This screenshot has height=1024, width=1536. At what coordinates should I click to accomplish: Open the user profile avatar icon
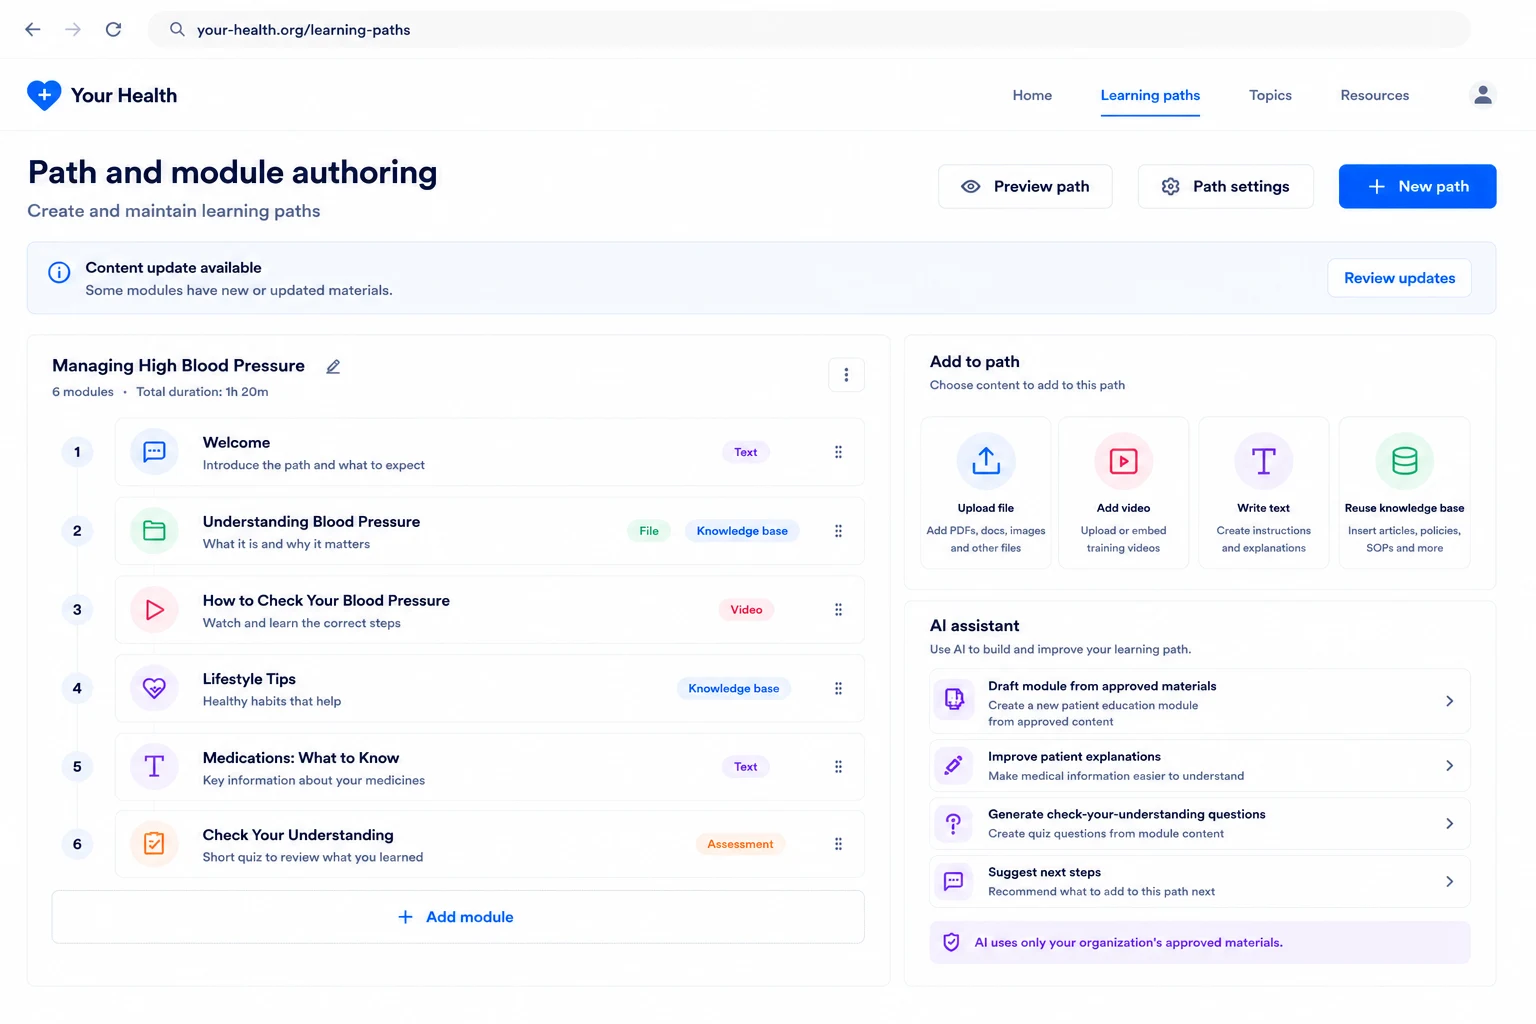click(x=1483, y=95)
